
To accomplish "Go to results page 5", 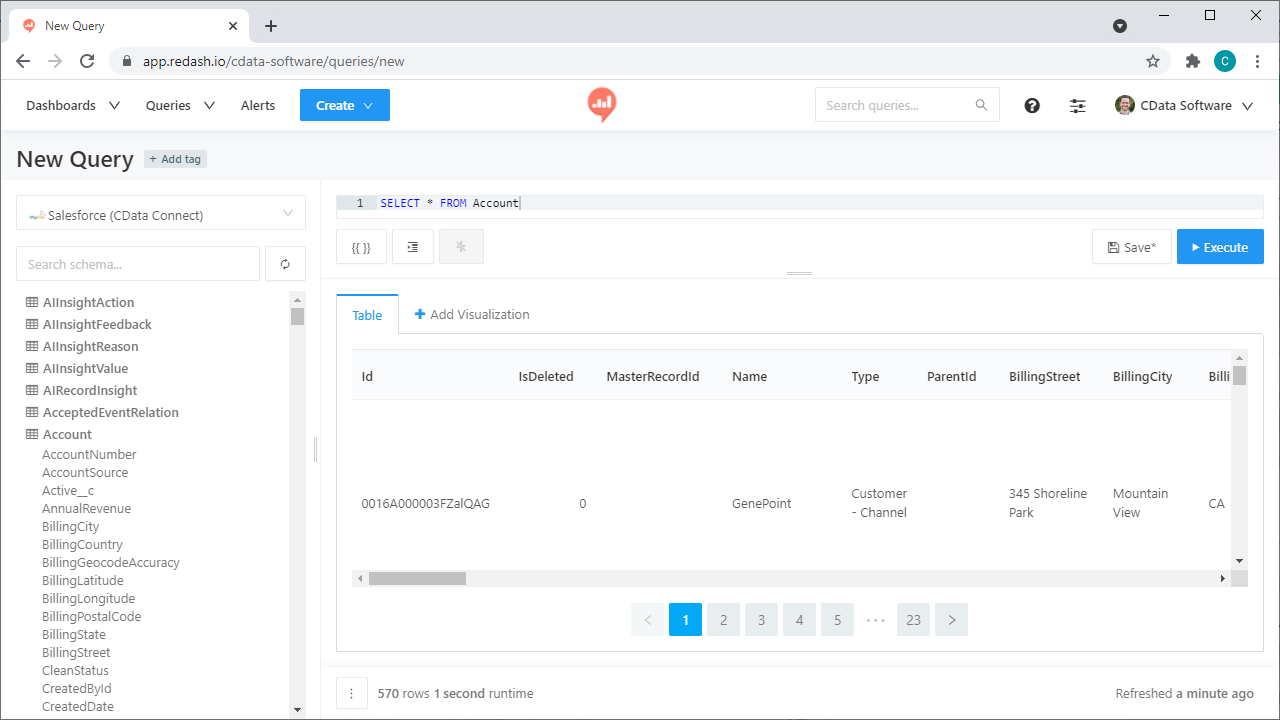I will pos(837,620).
